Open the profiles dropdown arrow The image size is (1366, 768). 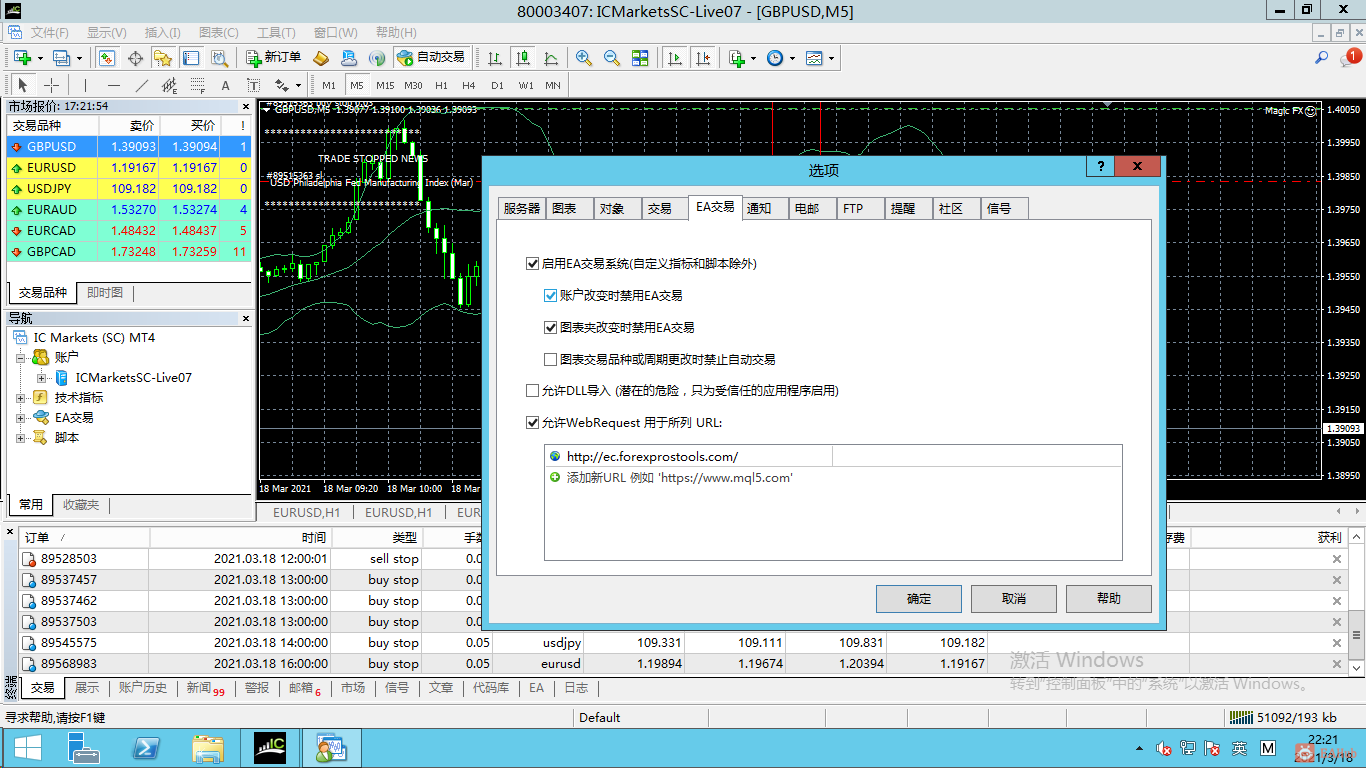(x=79, y=58)
